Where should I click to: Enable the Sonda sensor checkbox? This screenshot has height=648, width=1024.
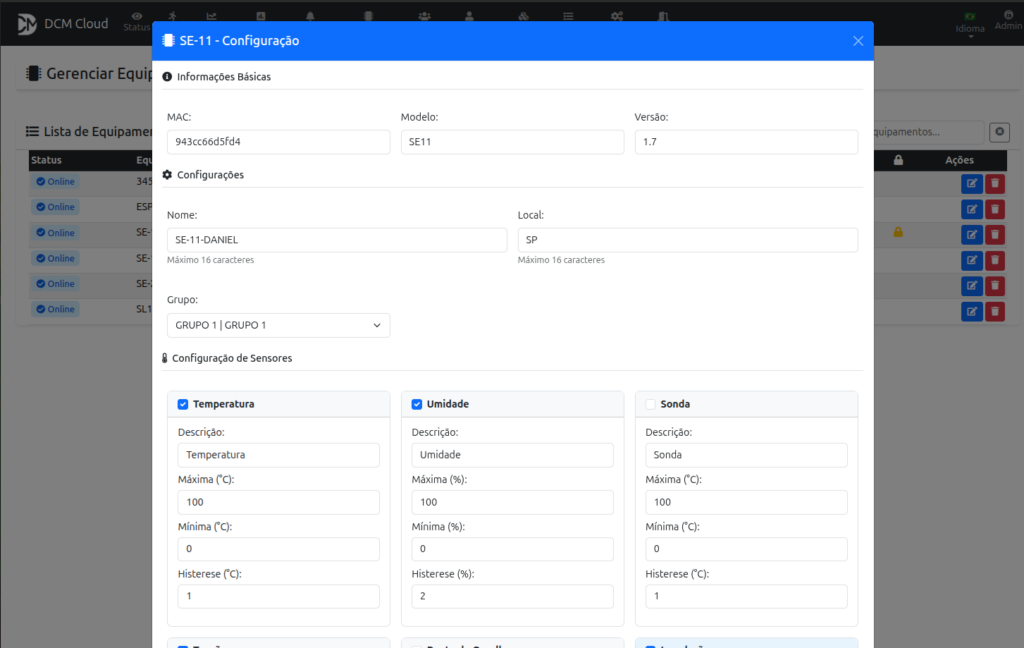(651, 404)
